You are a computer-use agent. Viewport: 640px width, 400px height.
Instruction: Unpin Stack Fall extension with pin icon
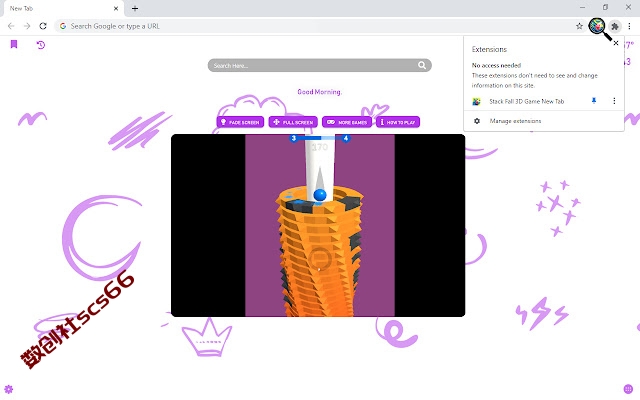click(x=594, y=101)
